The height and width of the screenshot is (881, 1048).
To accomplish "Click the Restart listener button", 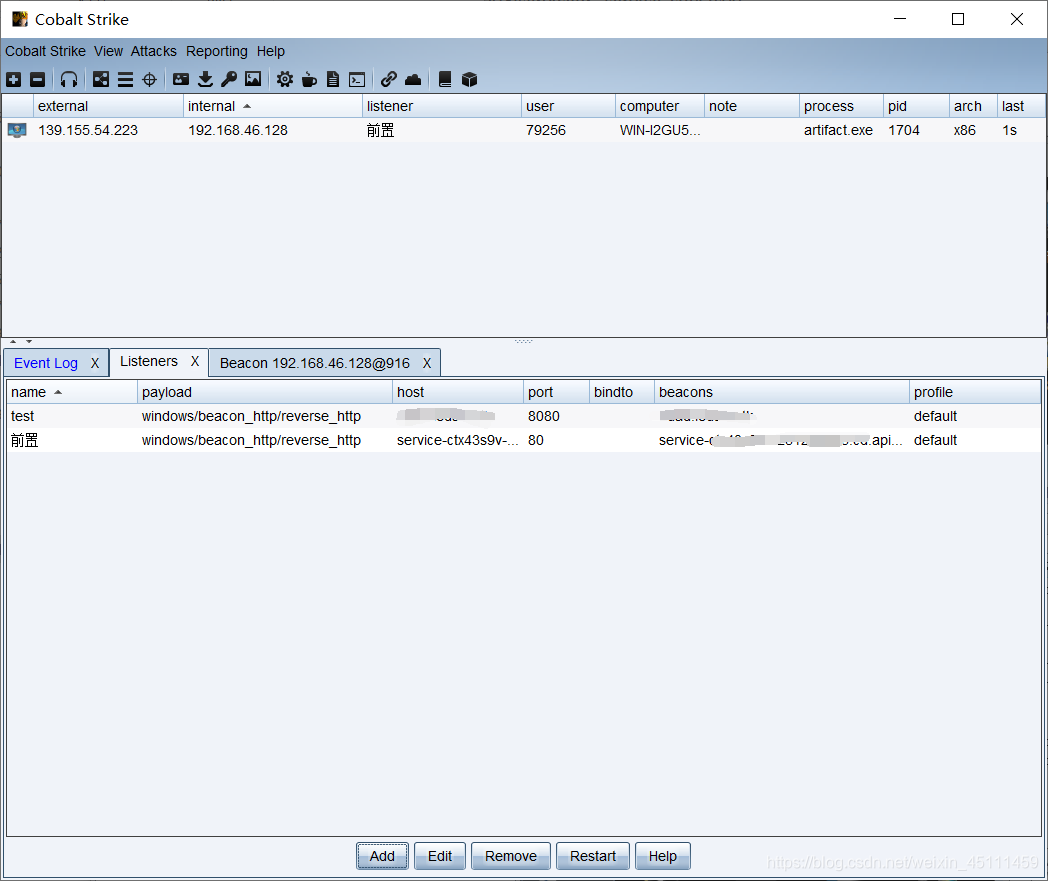I will [x=593, y=856].
